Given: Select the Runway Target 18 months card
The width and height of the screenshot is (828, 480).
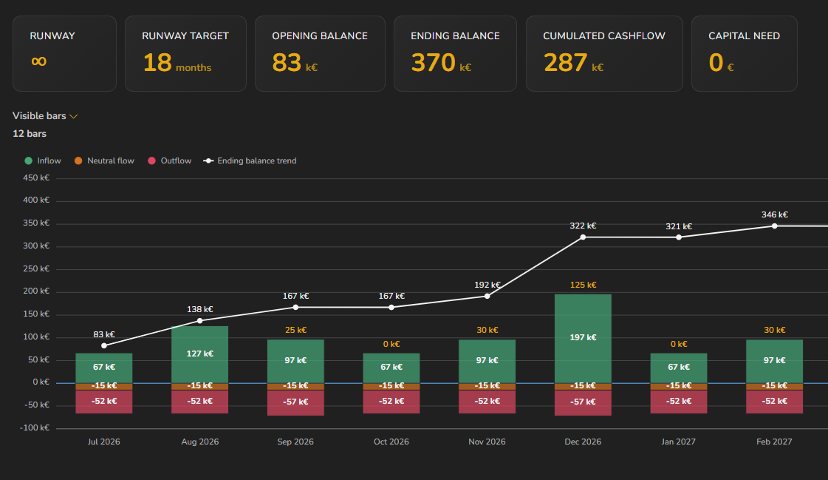Looking at the screenshot, I should pos(186,53).
